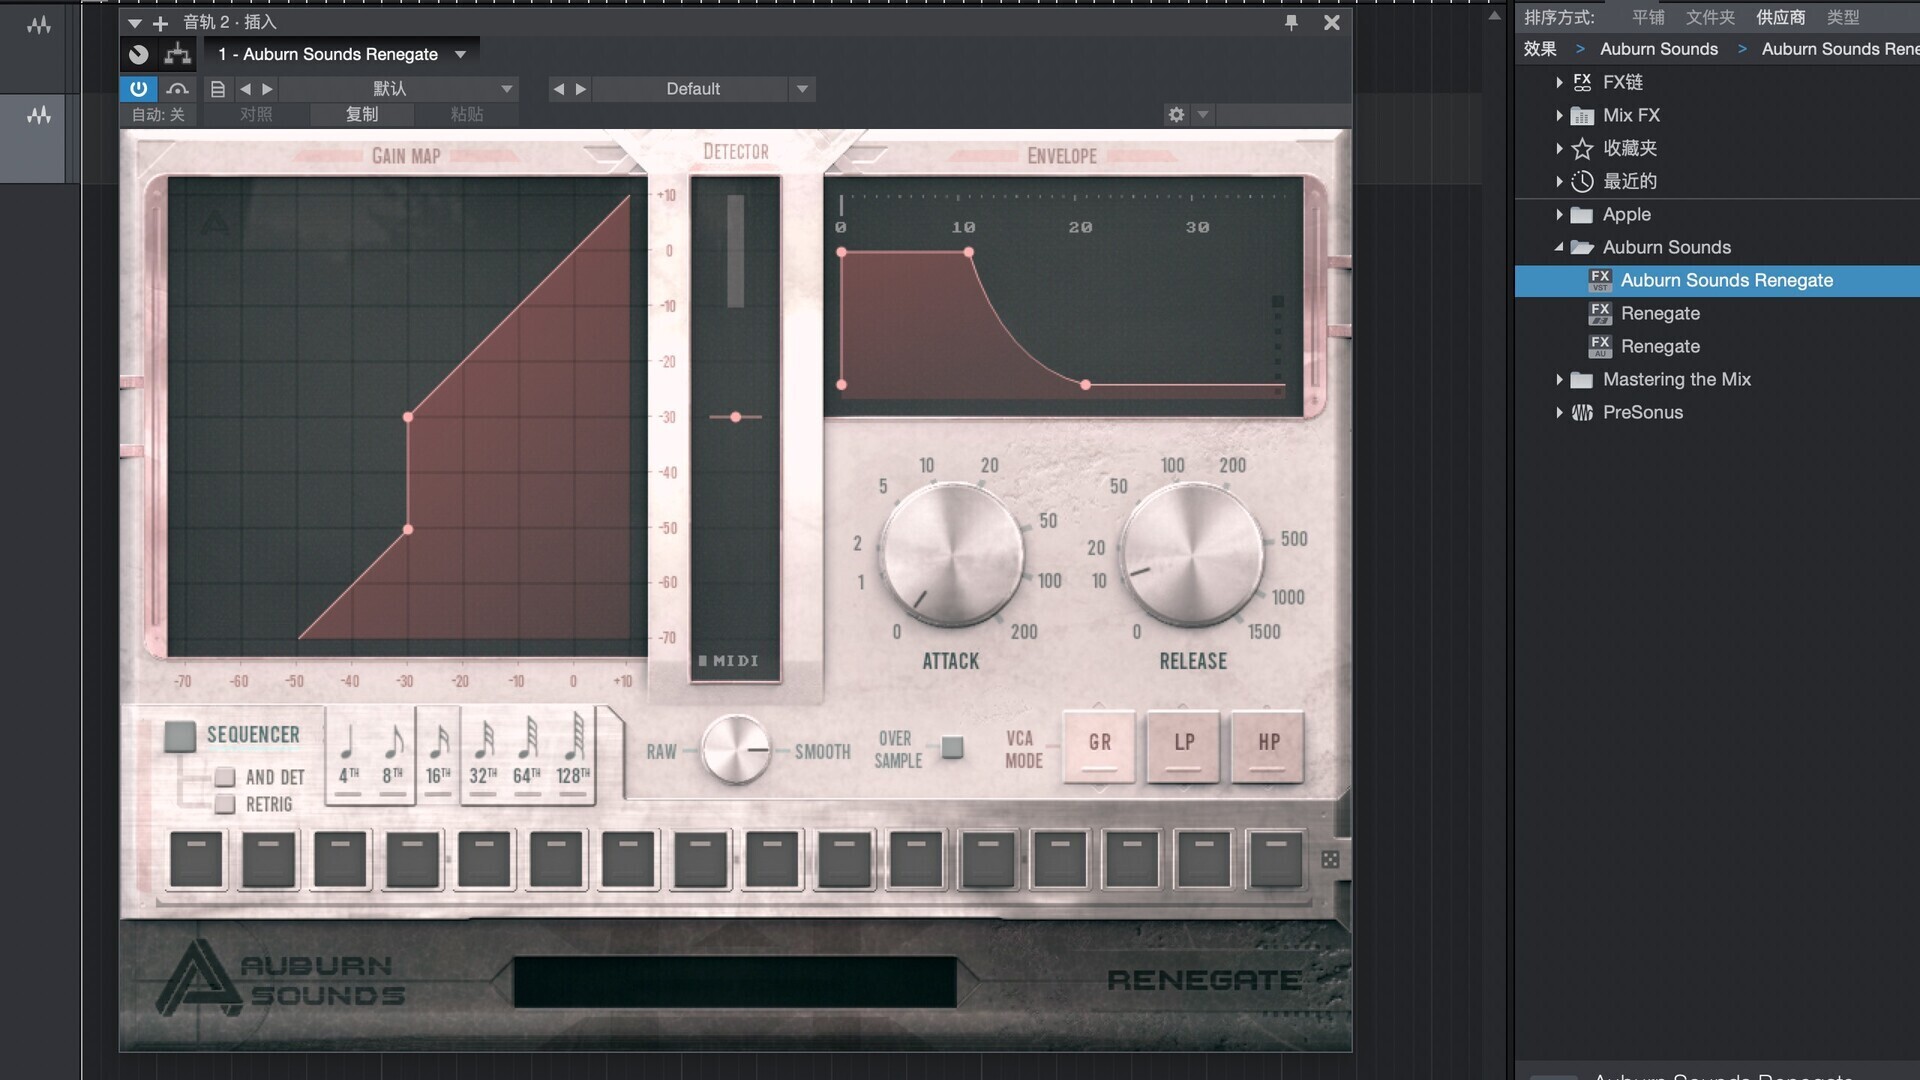This screenshot has width=1920, height=1080.
Task: Click the upper gain map node
Action: click(408, 417)
